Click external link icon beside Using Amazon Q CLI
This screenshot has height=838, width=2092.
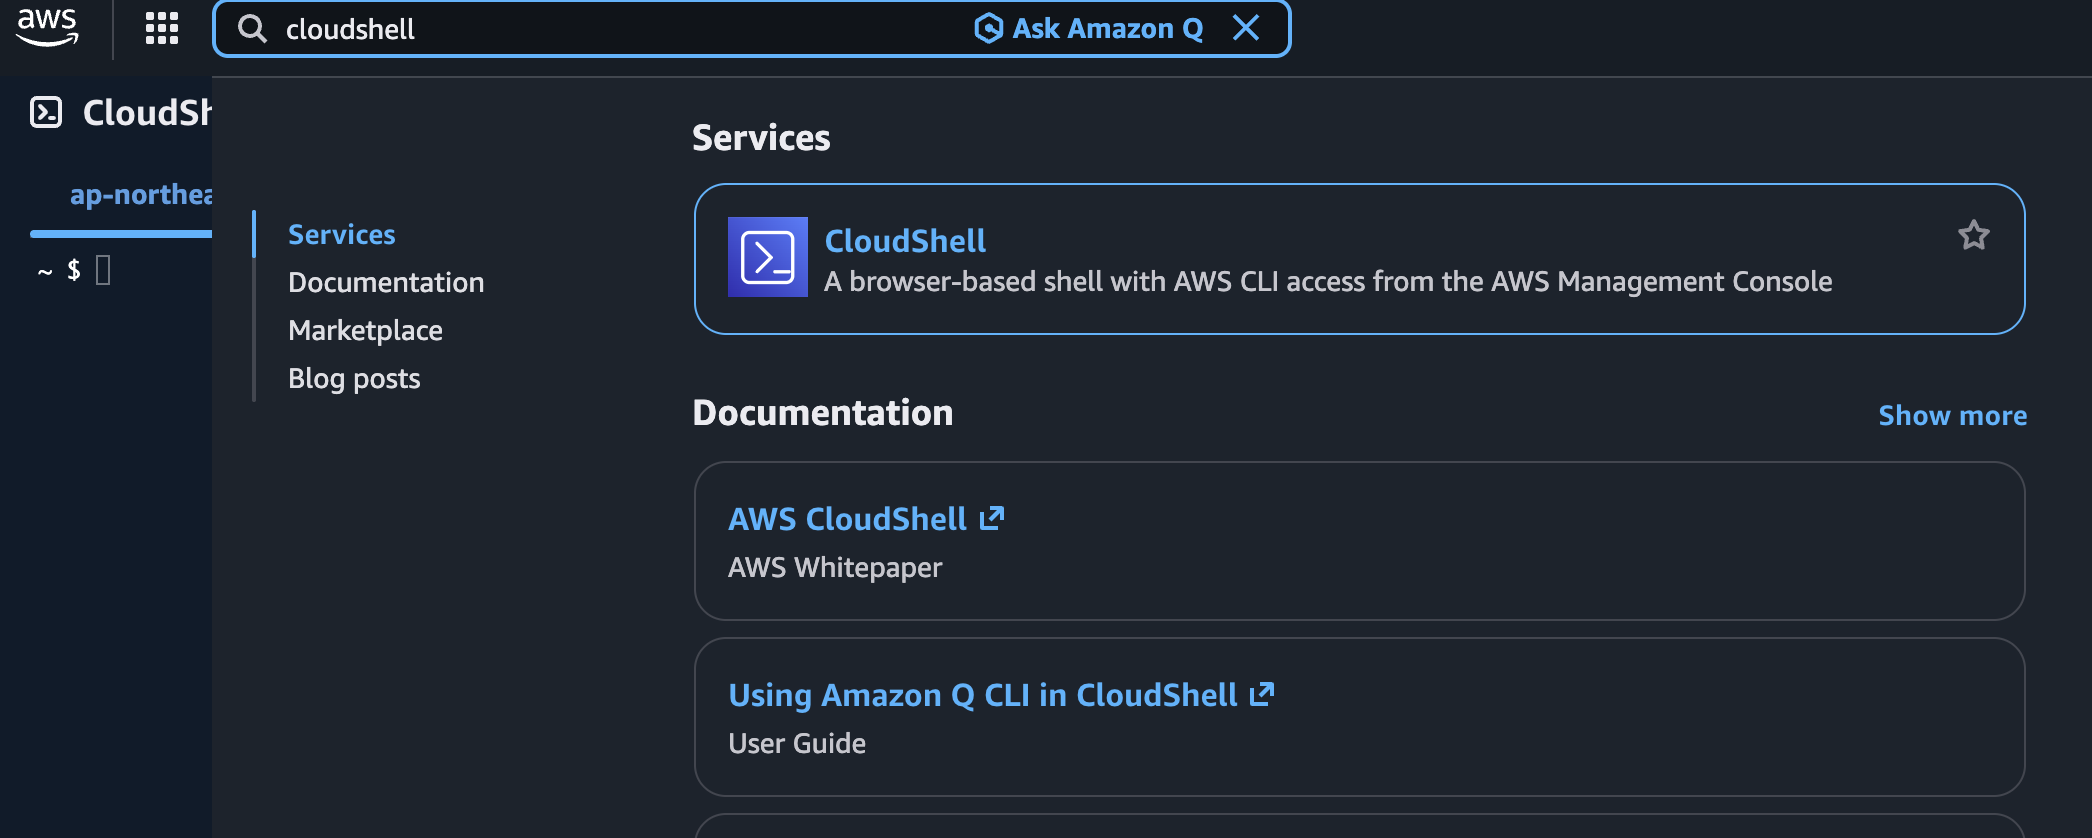tap(1262, 694)
